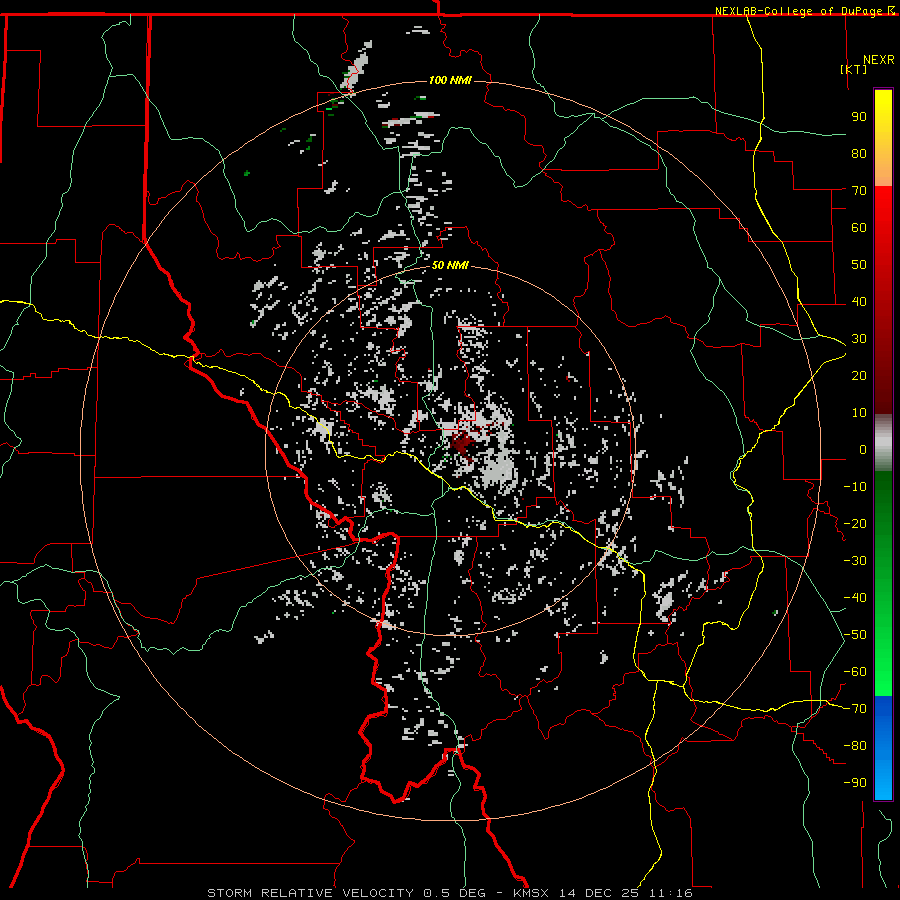Click the -60 scale tick label

click(855, 672)
